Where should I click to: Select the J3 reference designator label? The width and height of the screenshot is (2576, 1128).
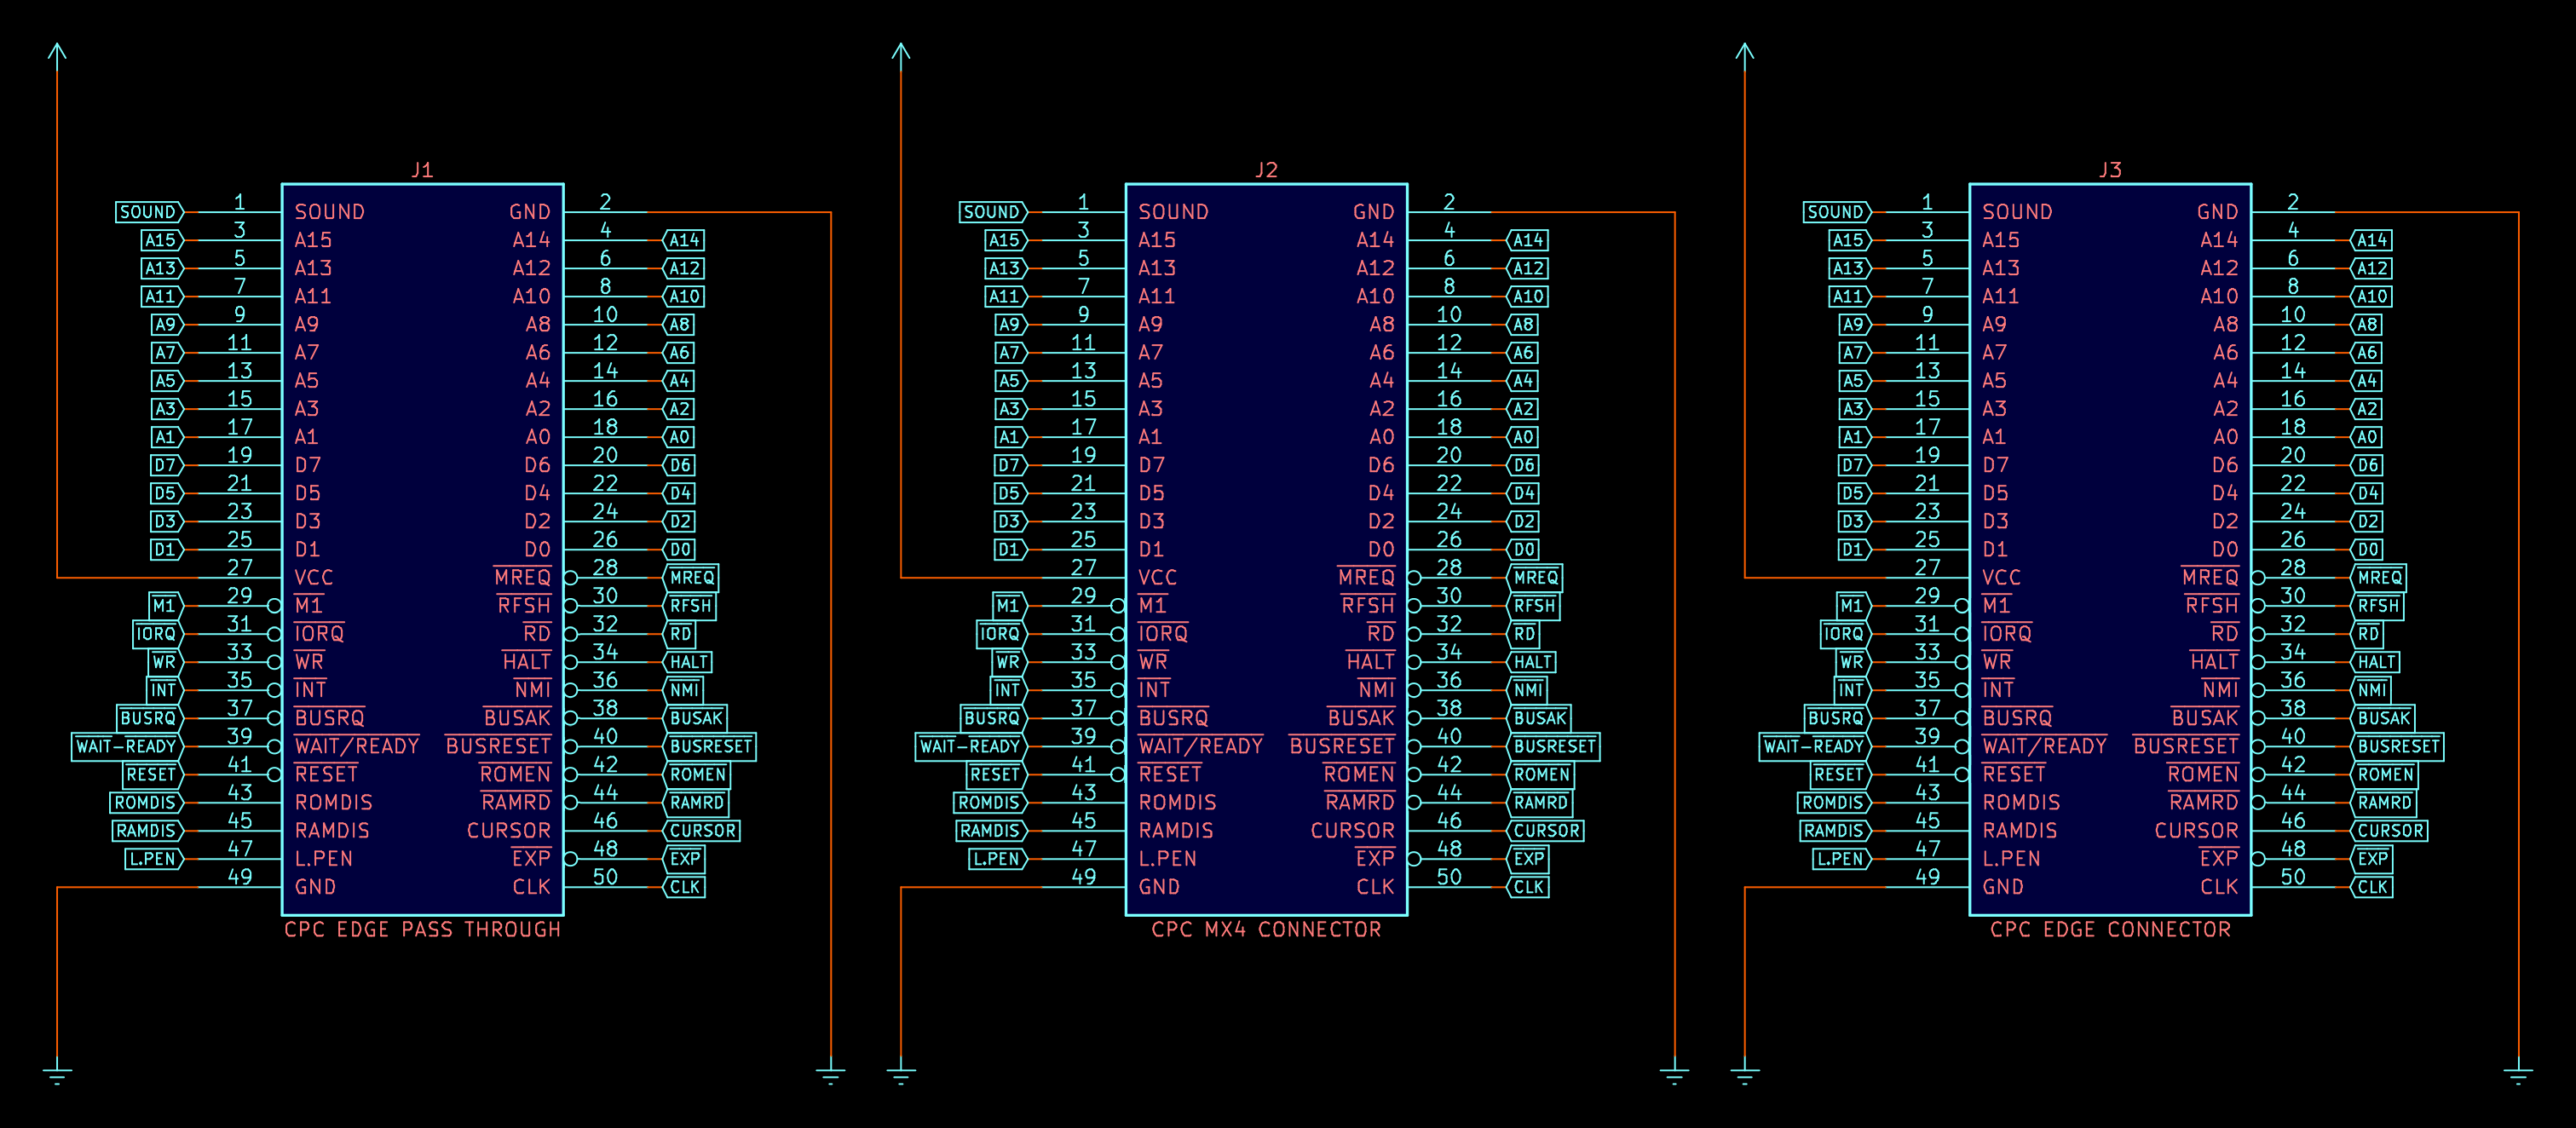[2110, 170]
